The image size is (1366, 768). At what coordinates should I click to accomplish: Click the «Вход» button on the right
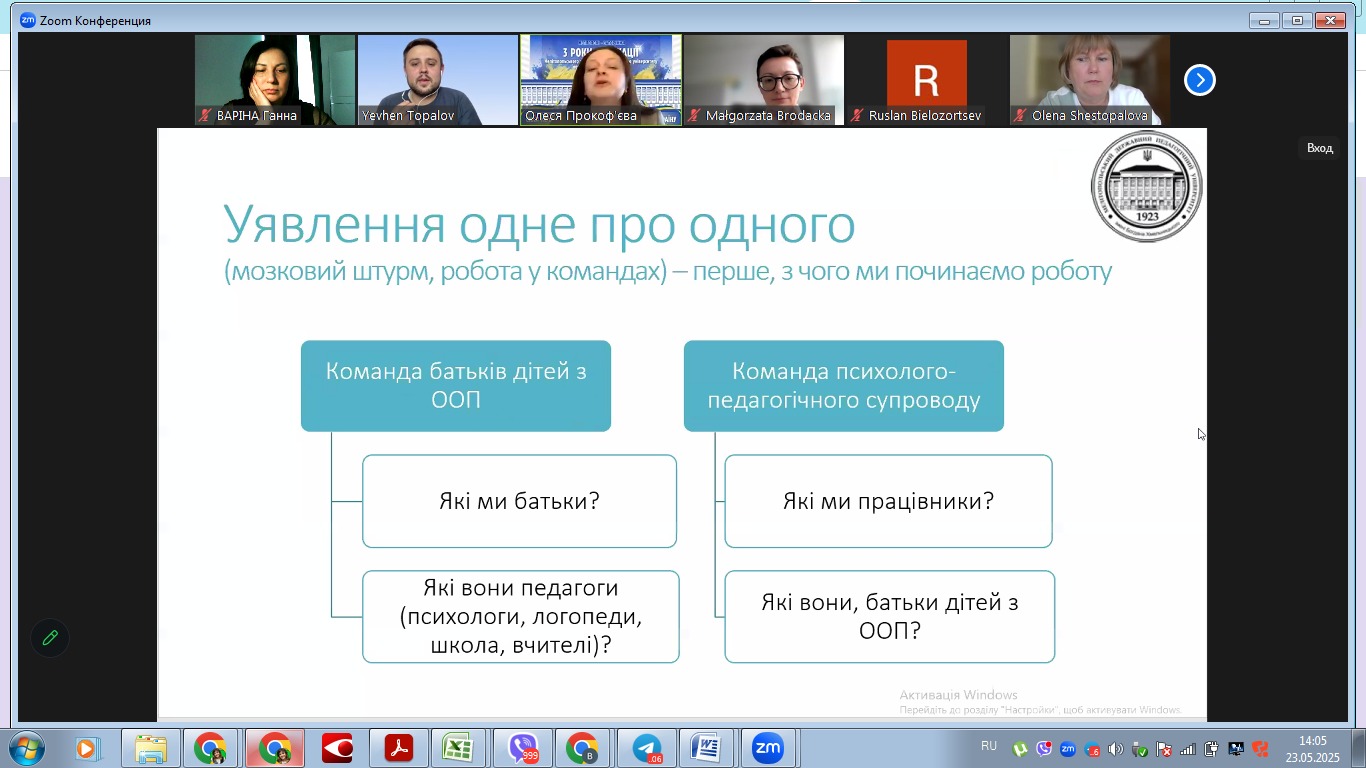point(1319,148)
